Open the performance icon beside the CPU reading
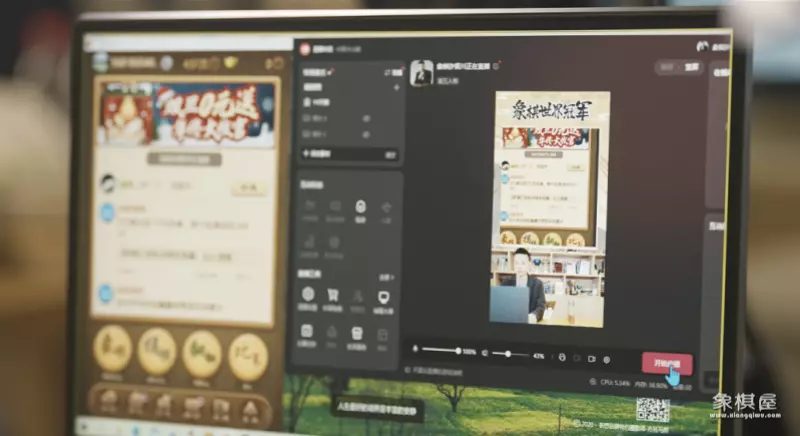 (x=592, y=381)
